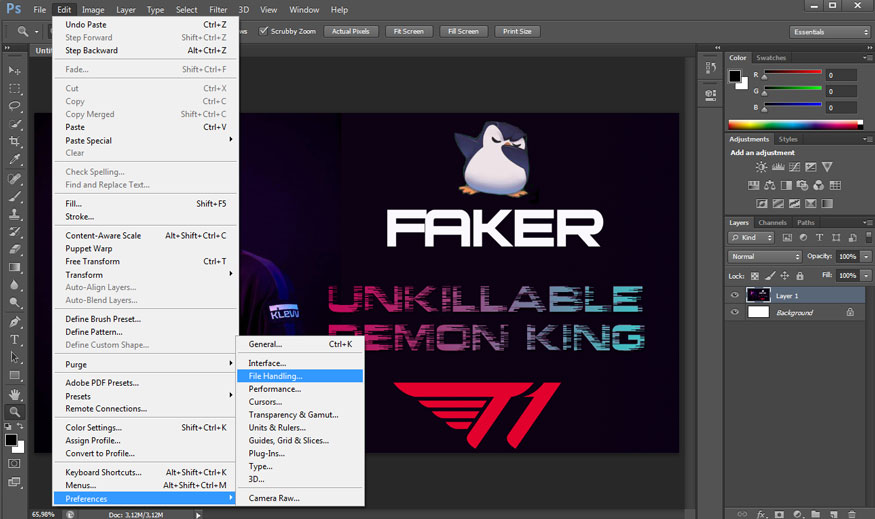Hide the Background layer eye
875x519 pixels.
(734, 312)
